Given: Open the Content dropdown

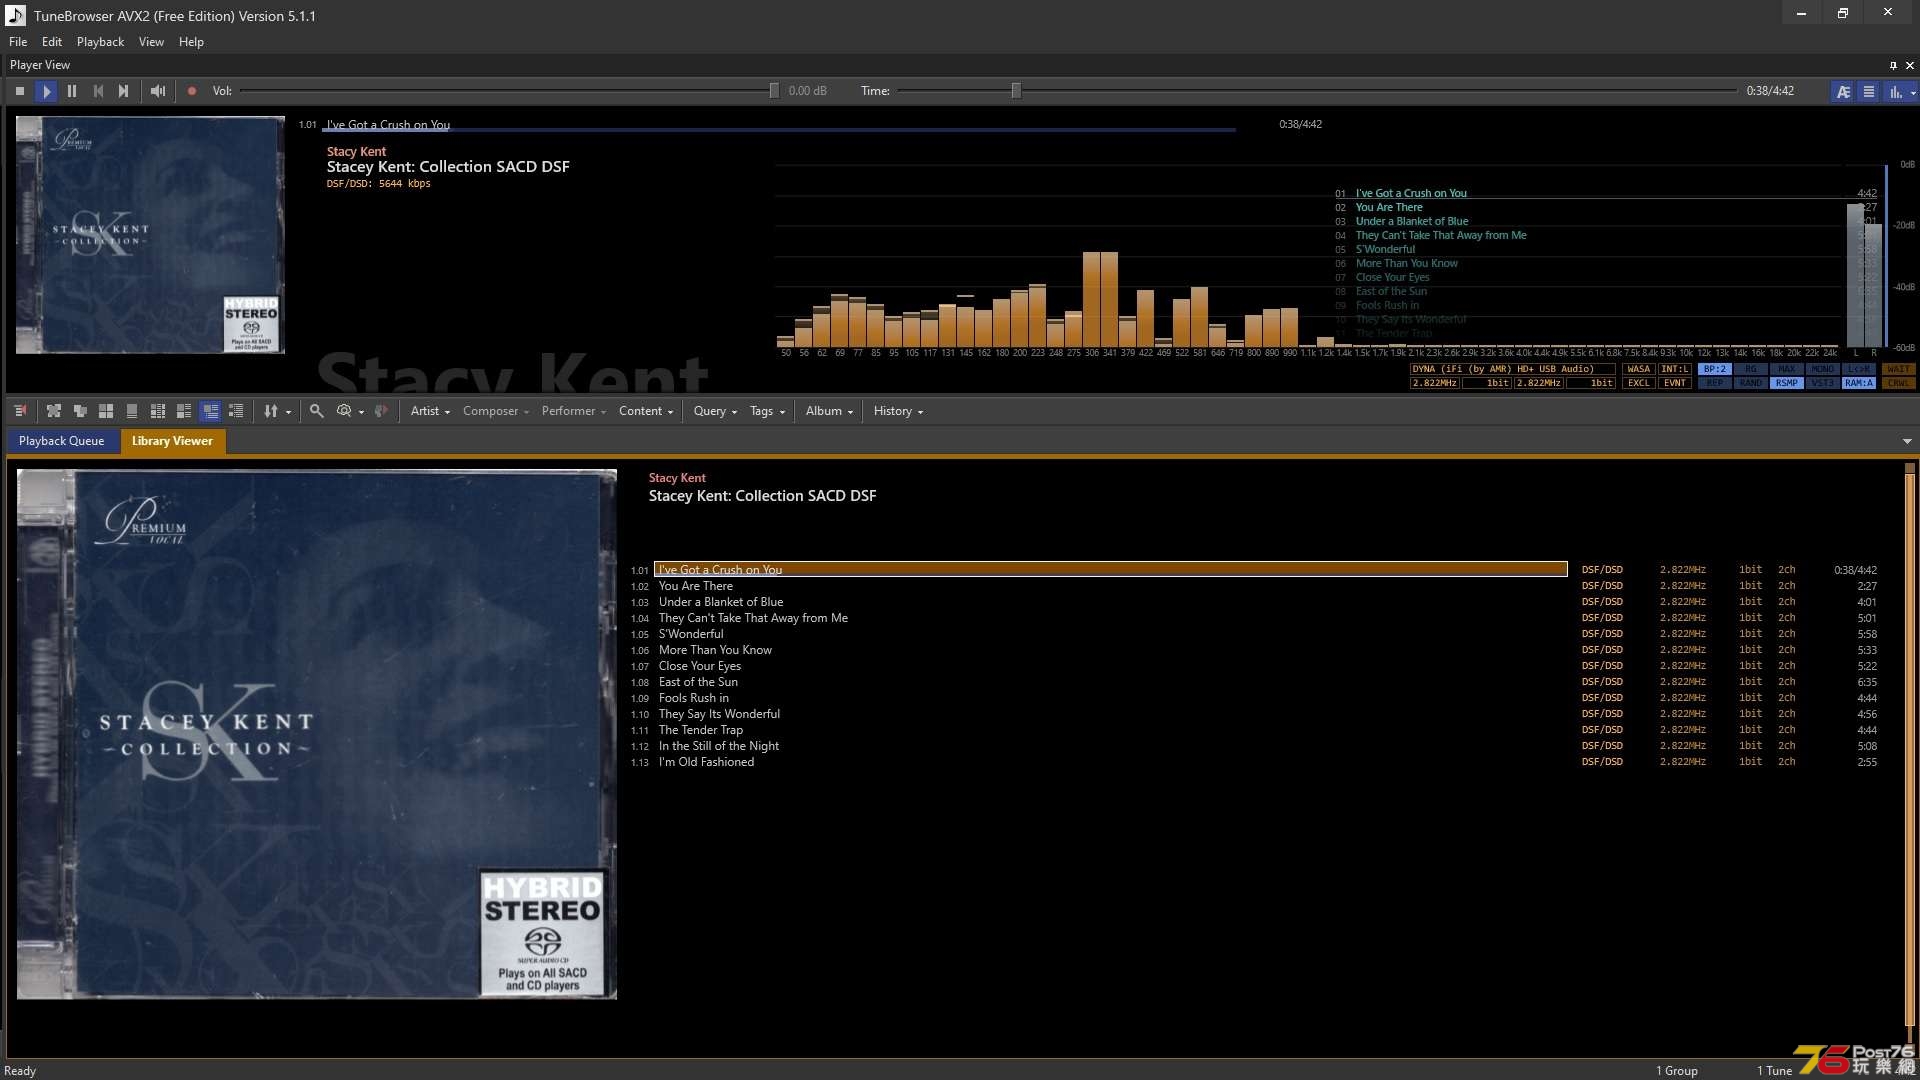Looking at the screenshot, I should coord(646,411).
